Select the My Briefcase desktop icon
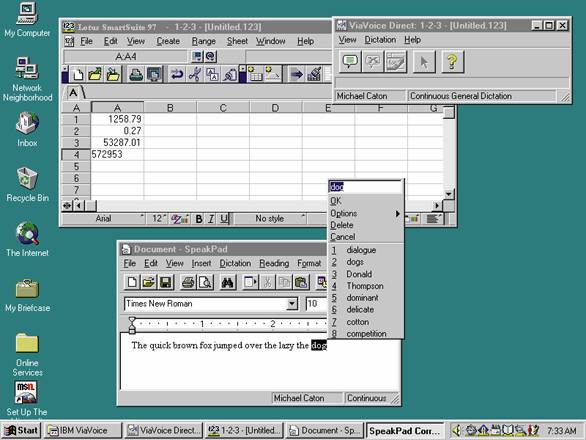 (27, 289)
